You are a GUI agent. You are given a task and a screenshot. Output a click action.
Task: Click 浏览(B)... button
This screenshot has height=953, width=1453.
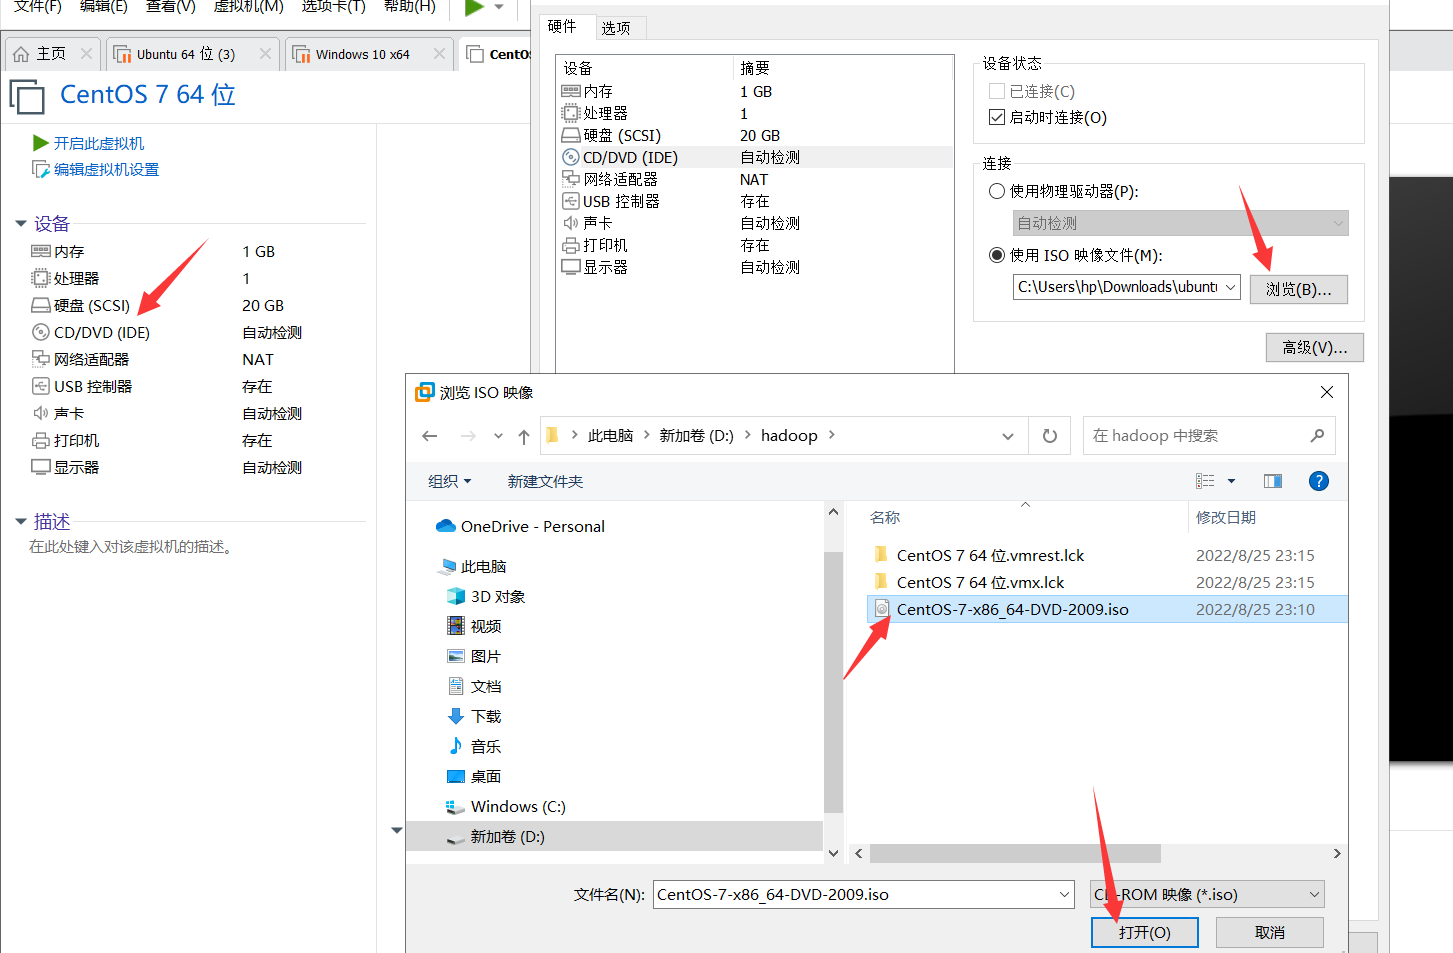pos(1299,289)
